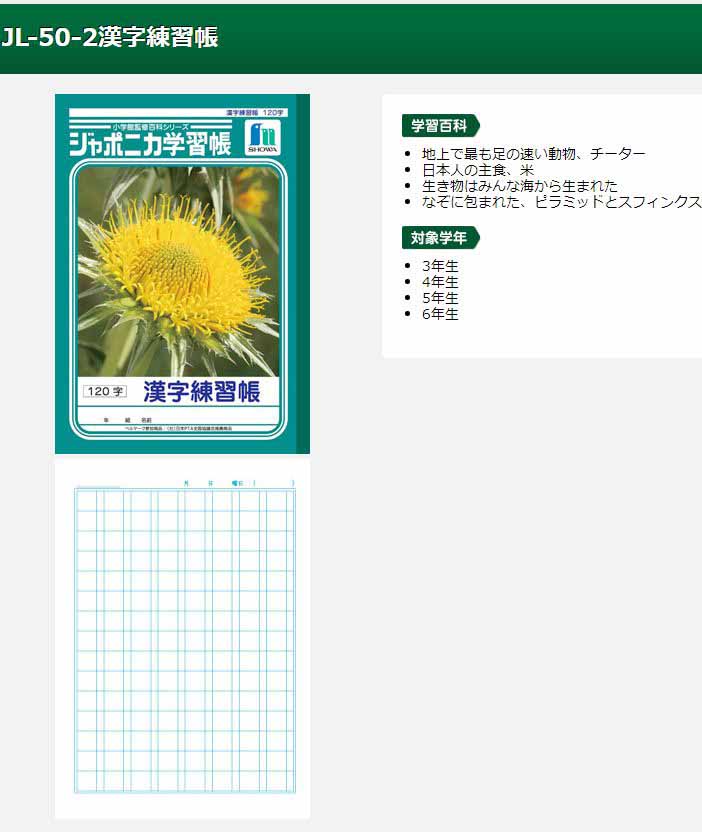Select text 地上で最も足の速い動物、チーター
The height and width of the screenshot is (832, 702).
[x=534, y=154]
